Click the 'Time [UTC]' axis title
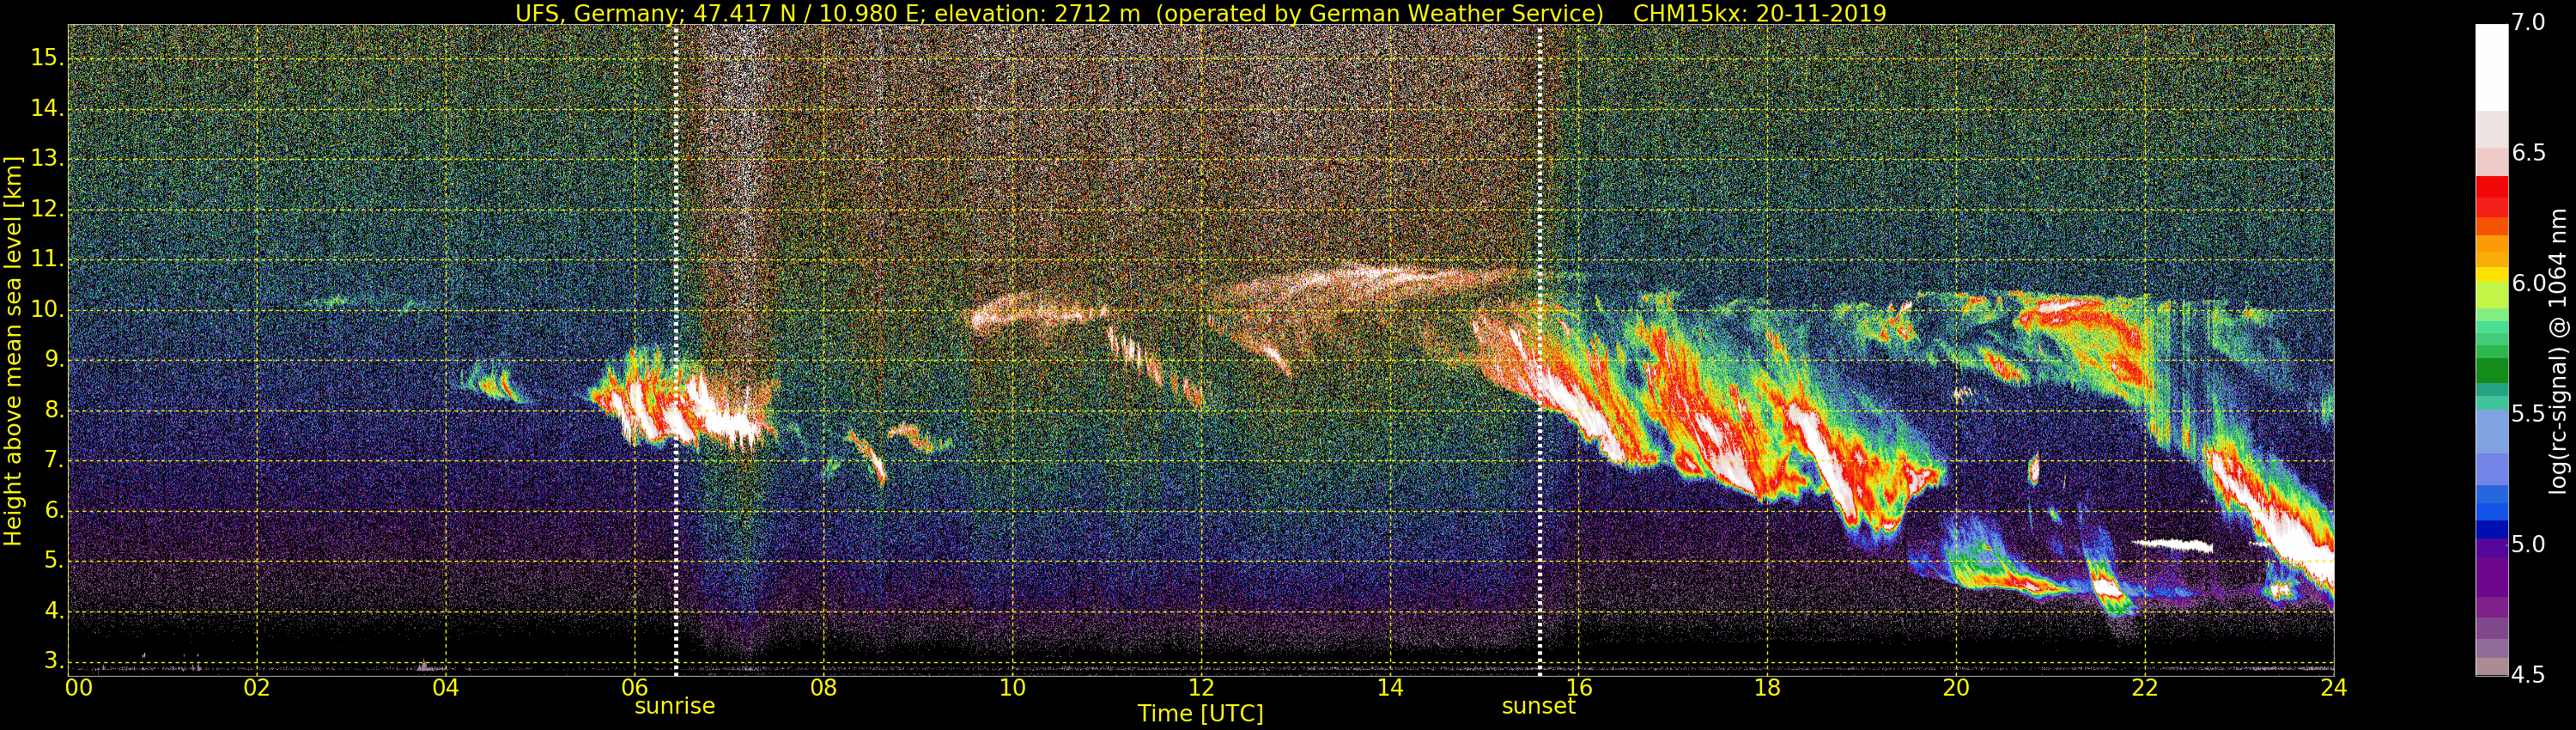This screenshot has width=2576, height=730. tap(1200, 713)
